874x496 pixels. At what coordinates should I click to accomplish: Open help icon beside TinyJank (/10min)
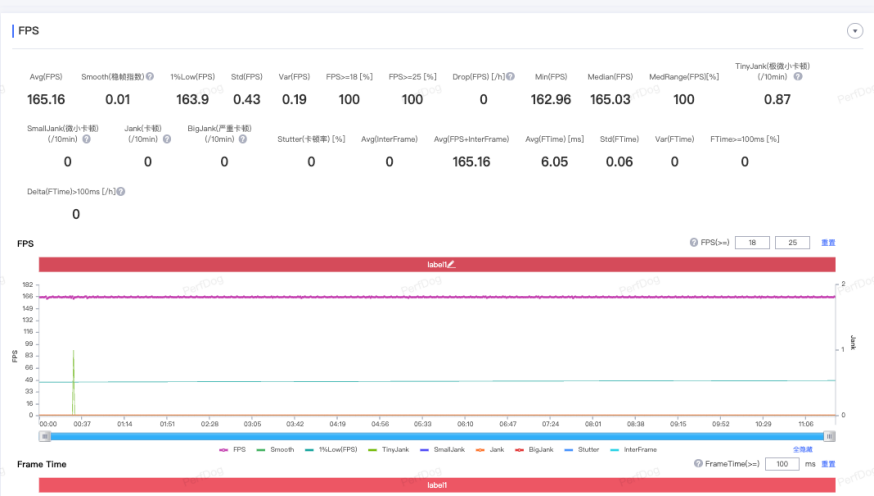[798, 76]
